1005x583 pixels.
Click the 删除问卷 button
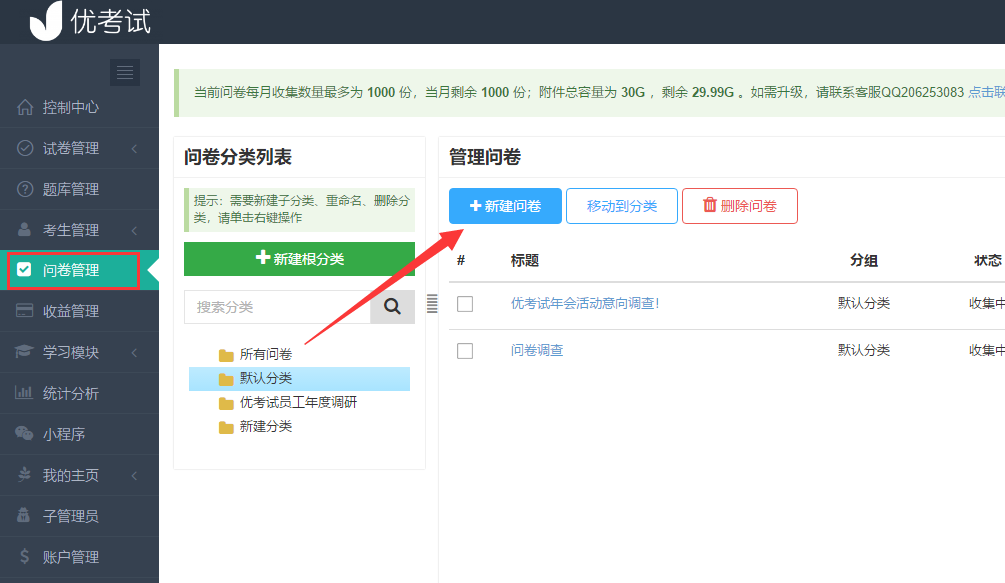pyautogui.click(x=740, y=206)
